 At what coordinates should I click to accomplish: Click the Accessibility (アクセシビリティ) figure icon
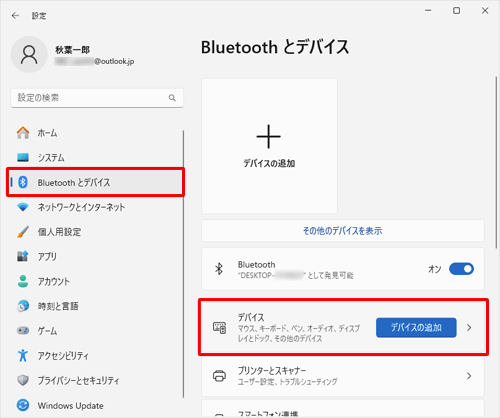[23, 355]
